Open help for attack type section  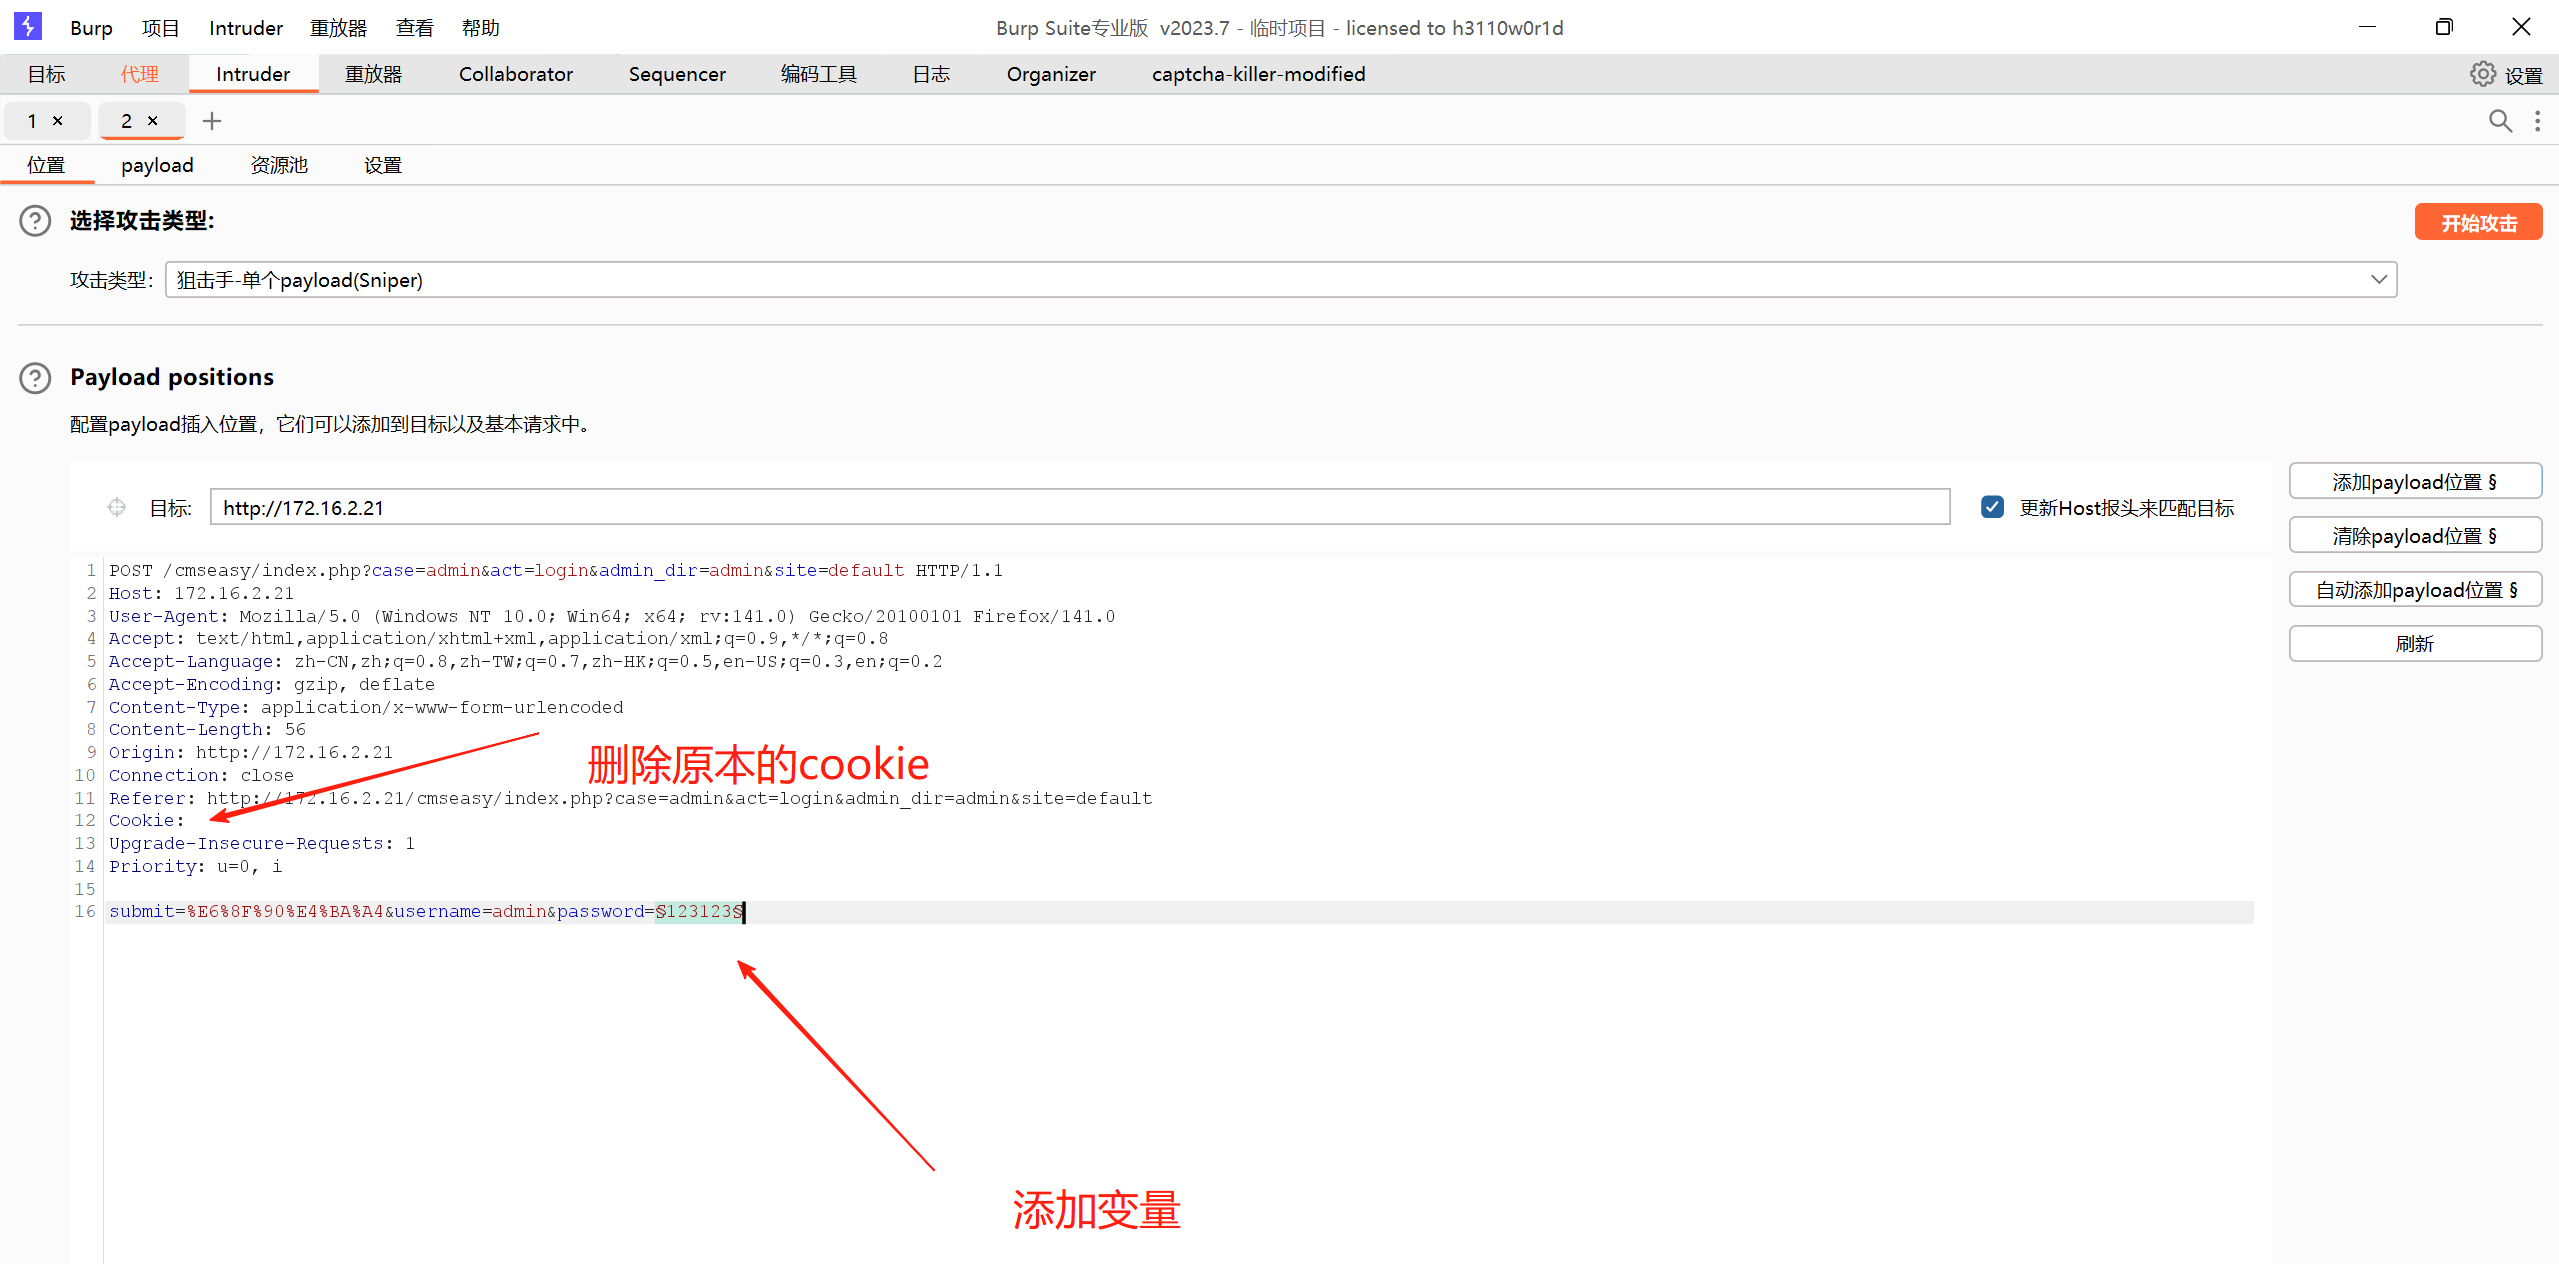pyautogui.click(x=35, y=220)
